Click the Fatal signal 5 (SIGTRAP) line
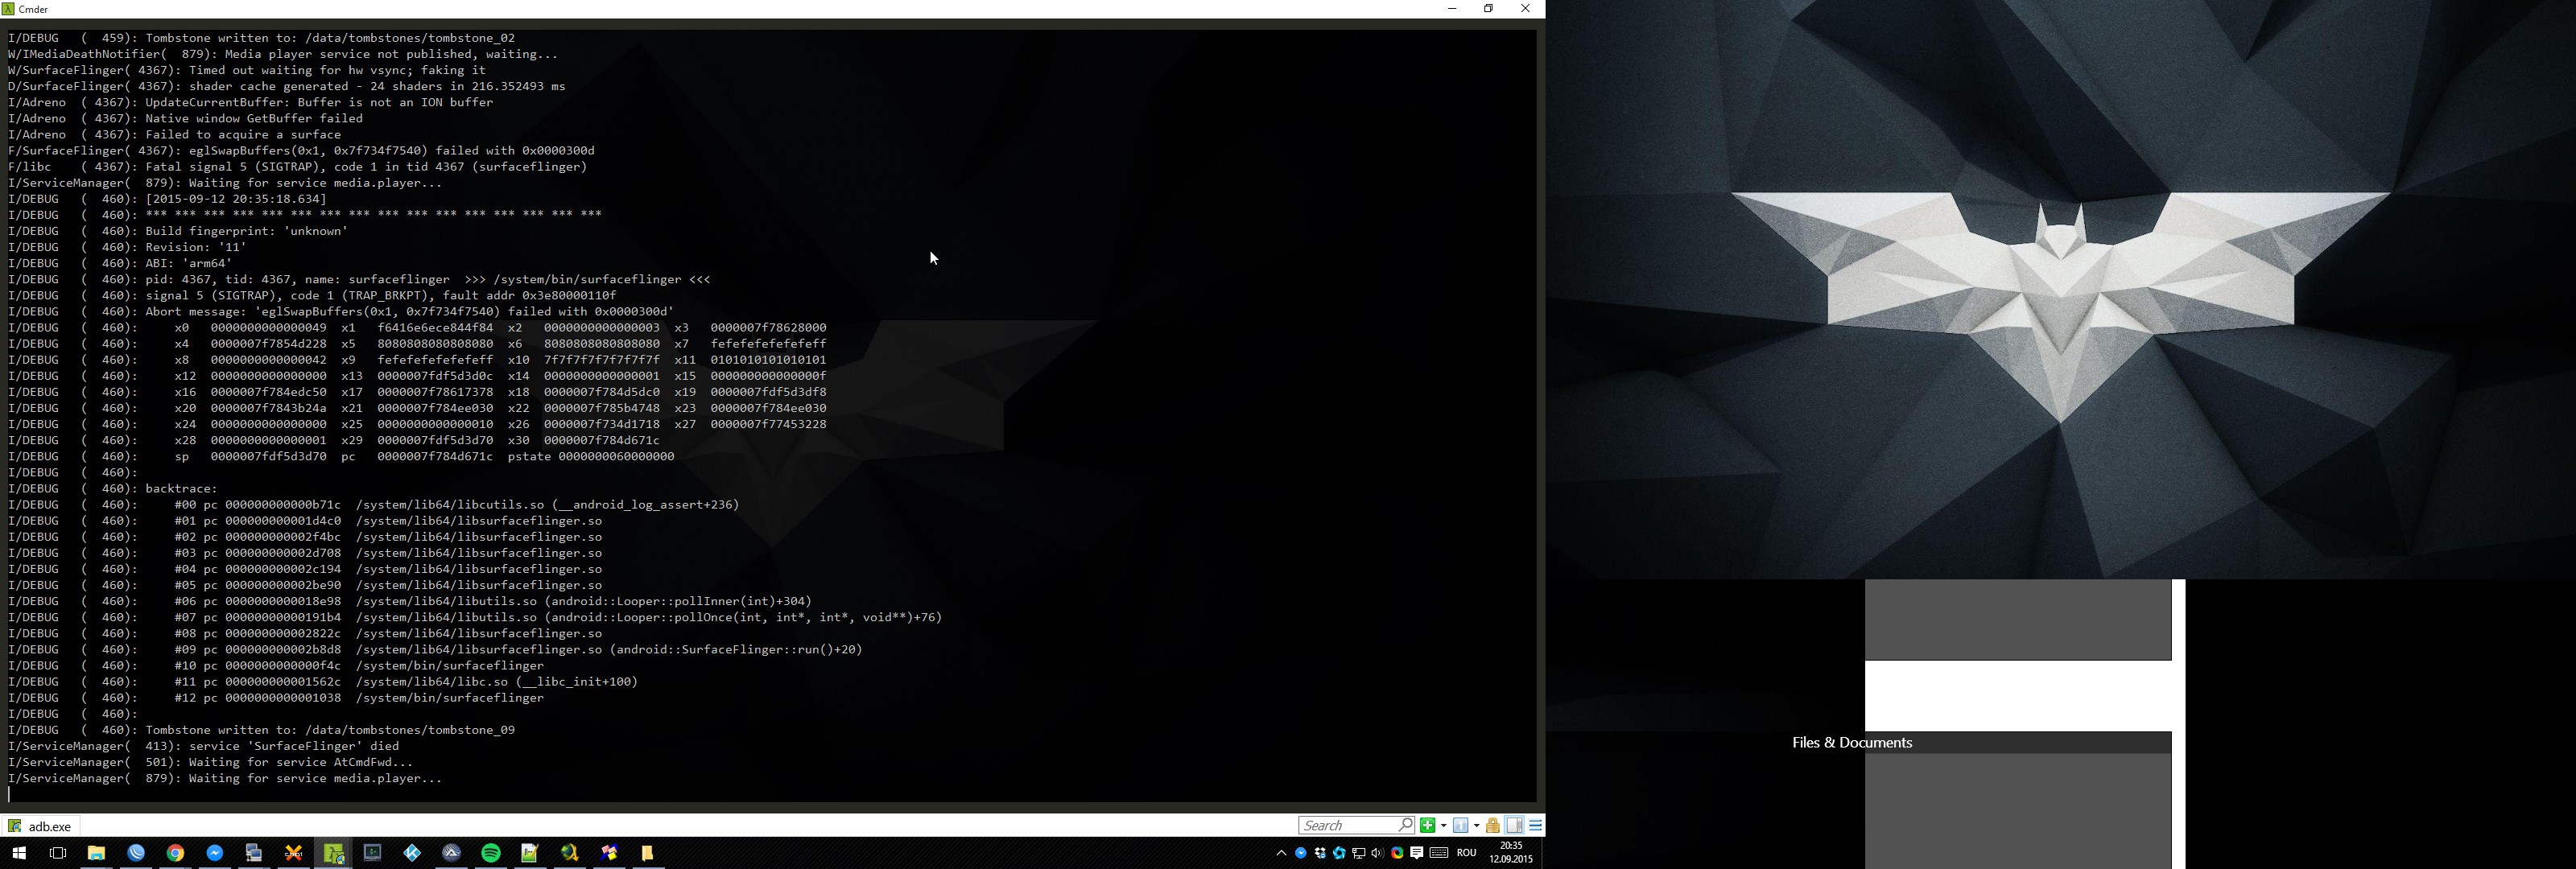 coord(297,167)
